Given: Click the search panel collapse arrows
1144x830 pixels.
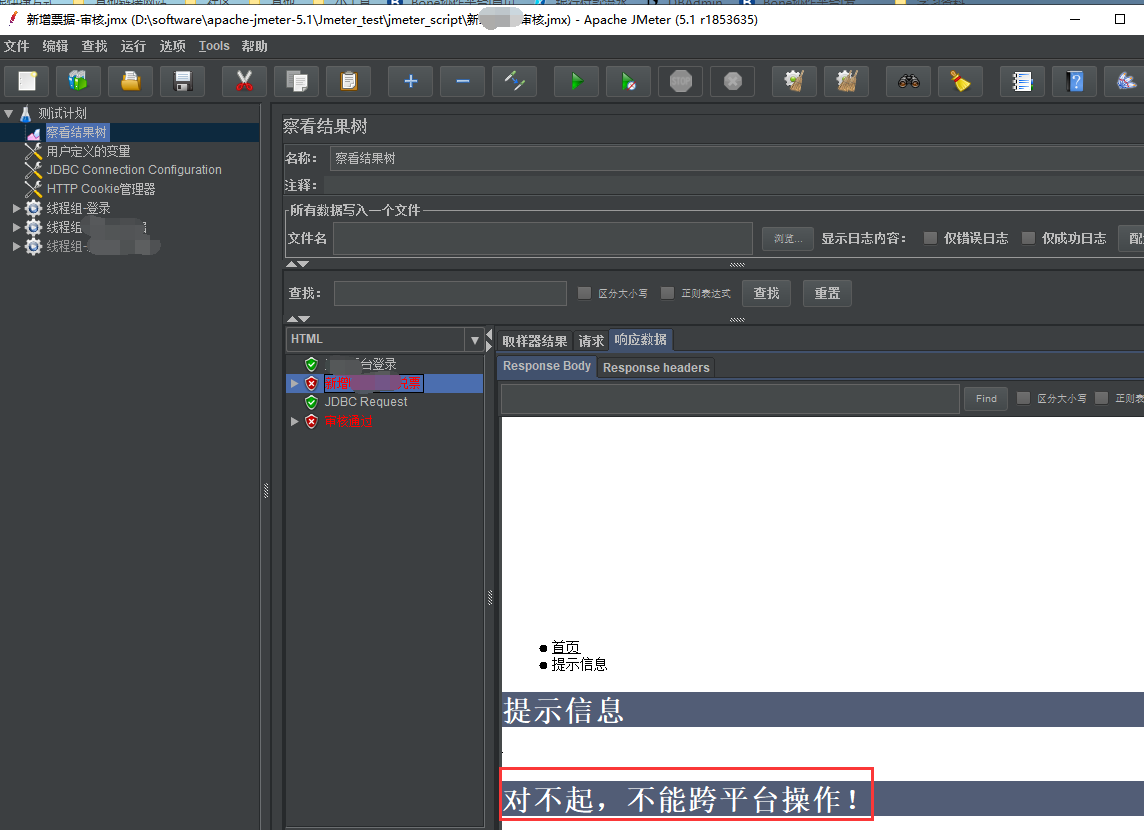Looking at the screenshot, I should coord(298,319).
